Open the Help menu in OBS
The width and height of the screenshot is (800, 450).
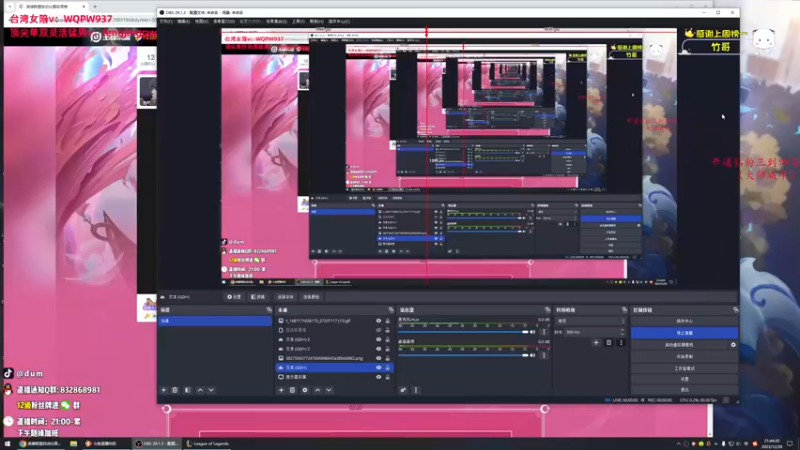click(316, 21)
